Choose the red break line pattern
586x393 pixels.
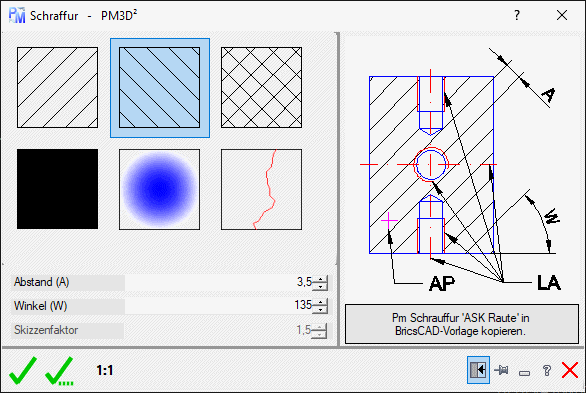[261, 189]
